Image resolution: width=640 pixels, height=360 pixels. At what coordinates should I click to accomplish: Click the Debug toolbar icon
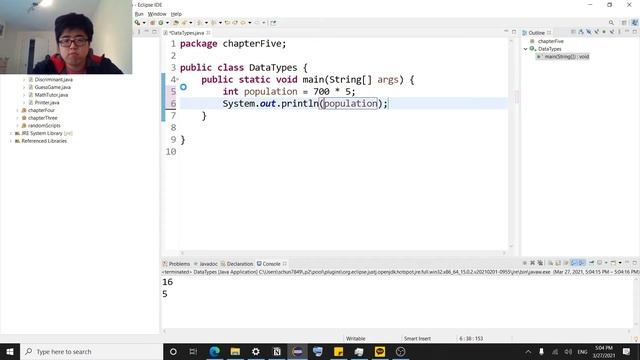[137, 22]
